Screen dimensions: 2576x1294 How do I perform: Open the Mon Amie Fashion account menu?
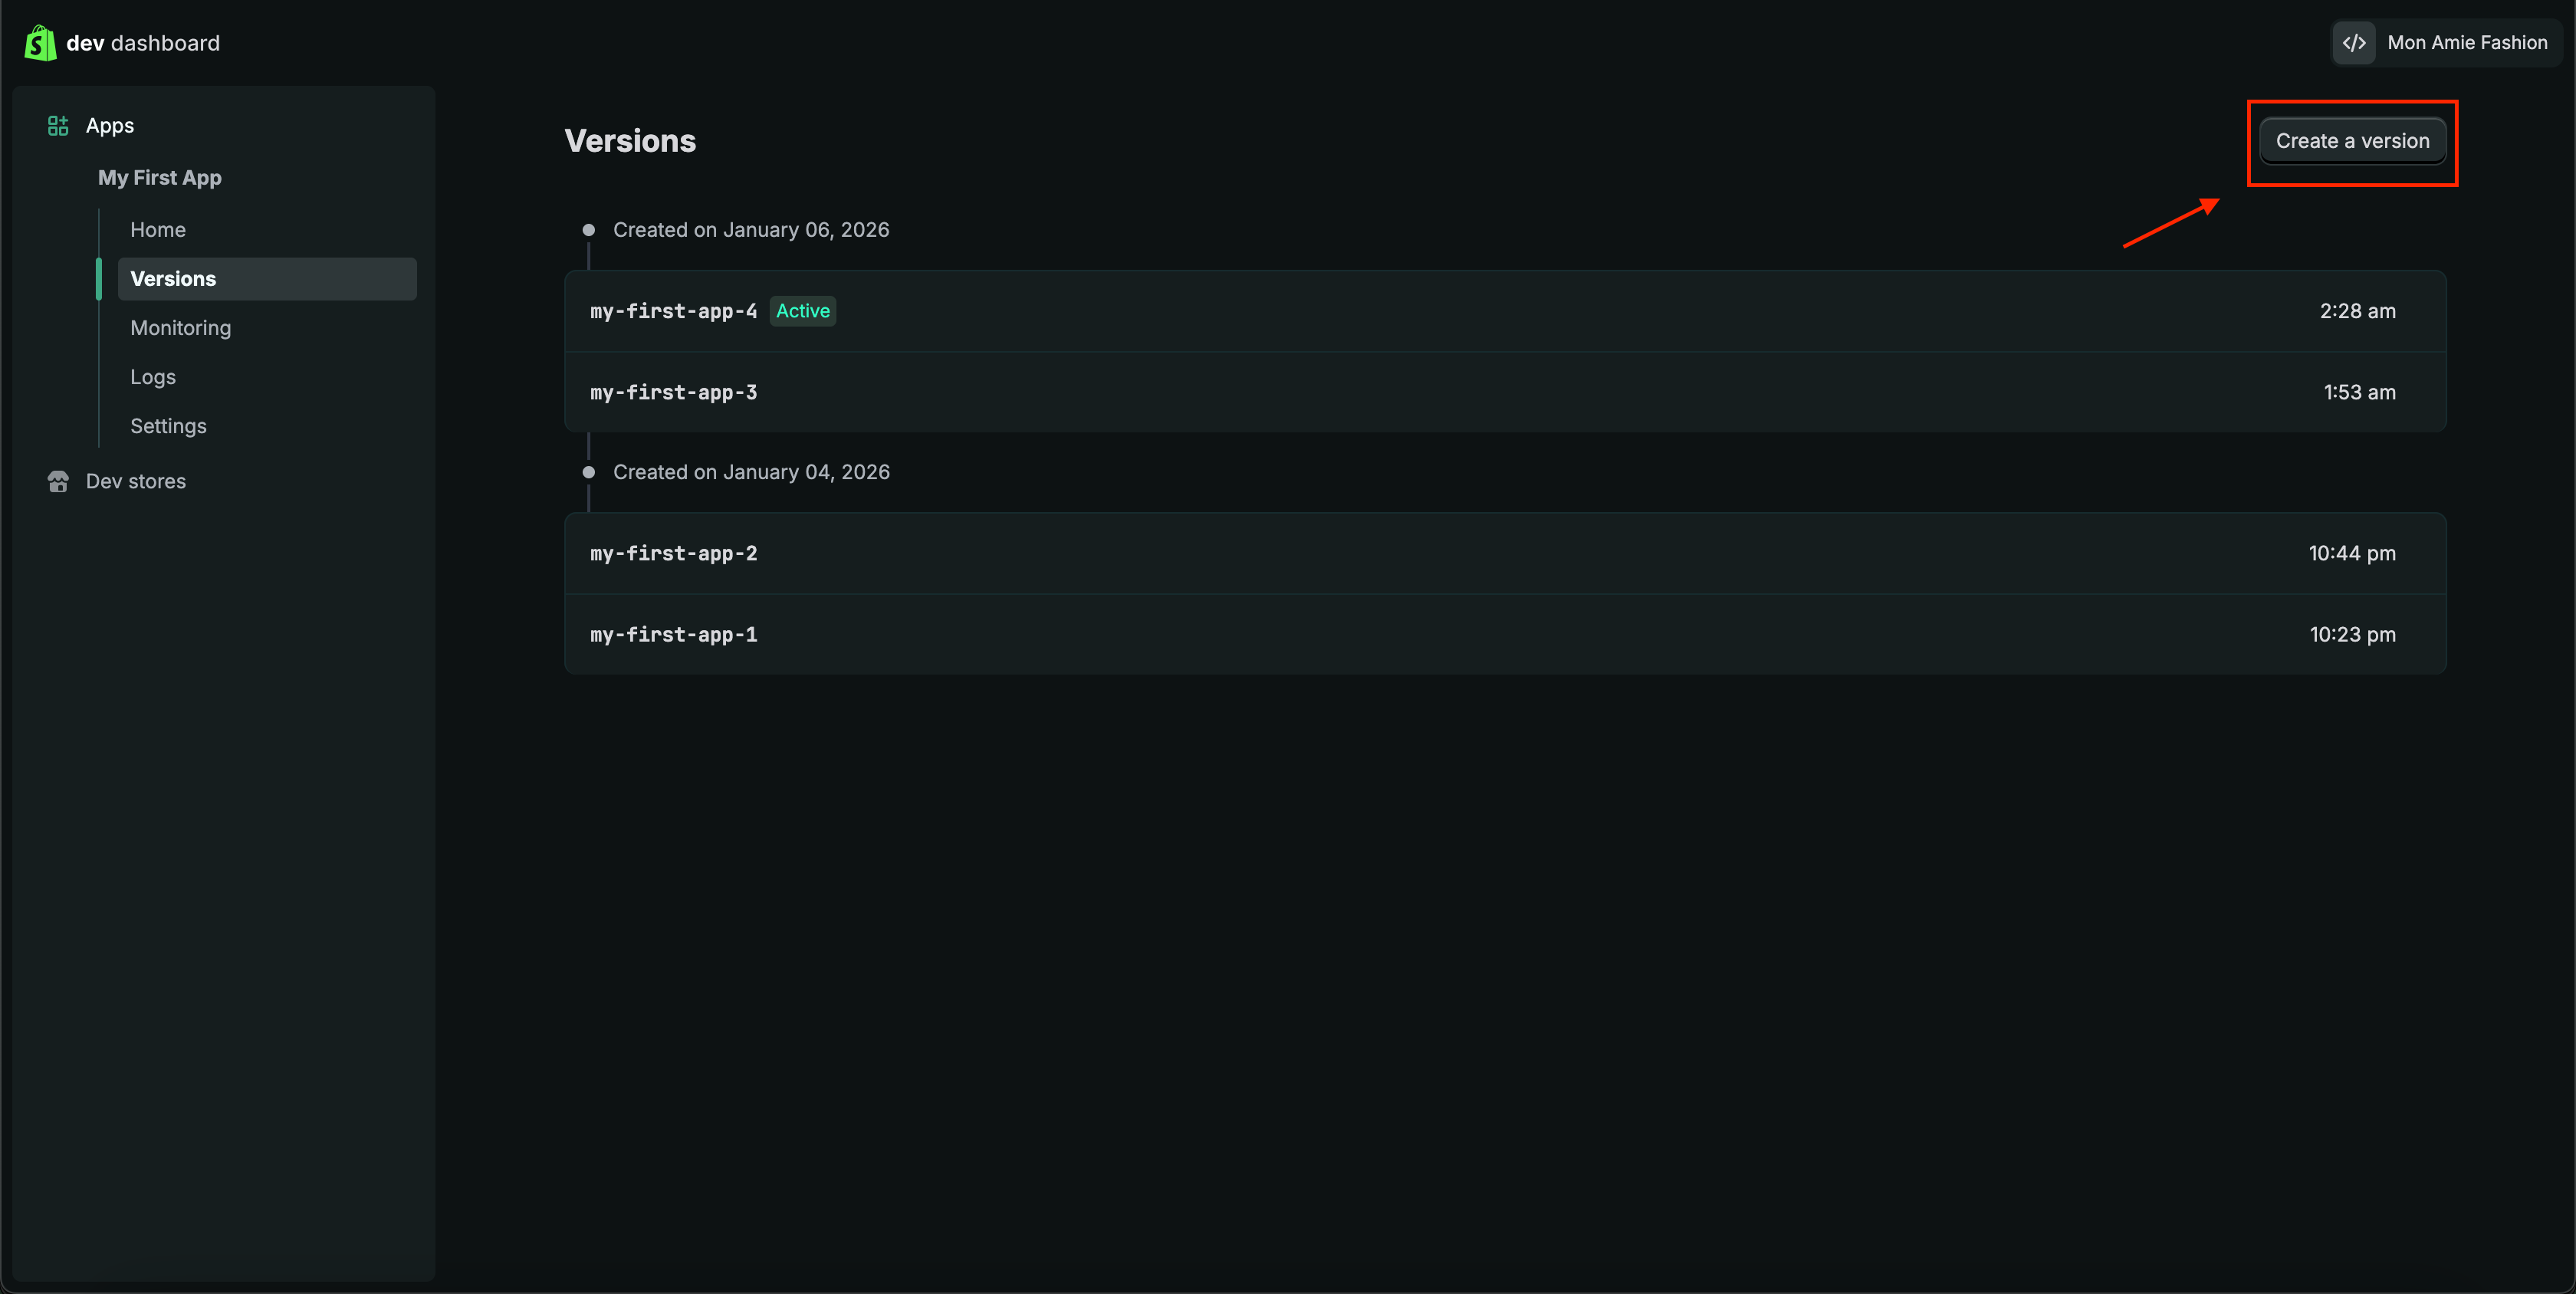[2466, 43]
